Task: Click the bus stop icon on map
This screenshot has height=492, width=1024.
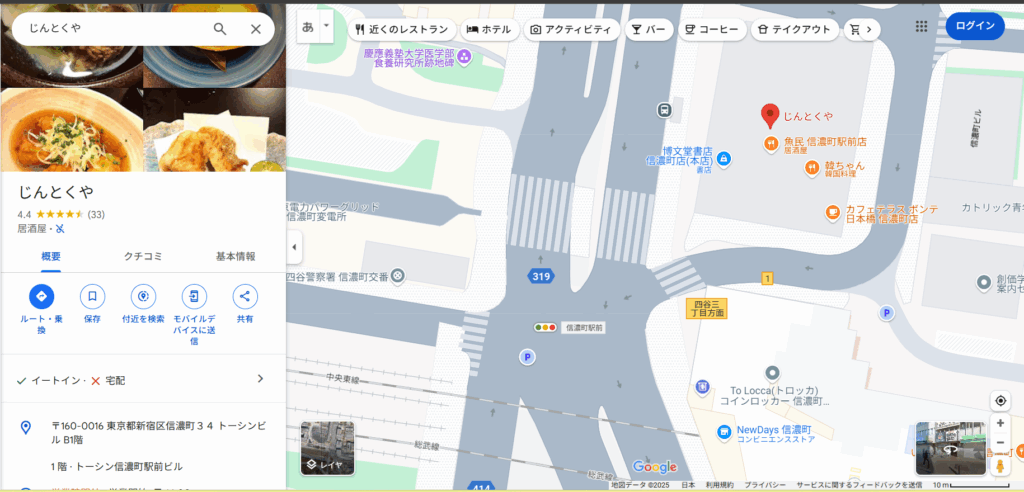Action: pos(664,110)
